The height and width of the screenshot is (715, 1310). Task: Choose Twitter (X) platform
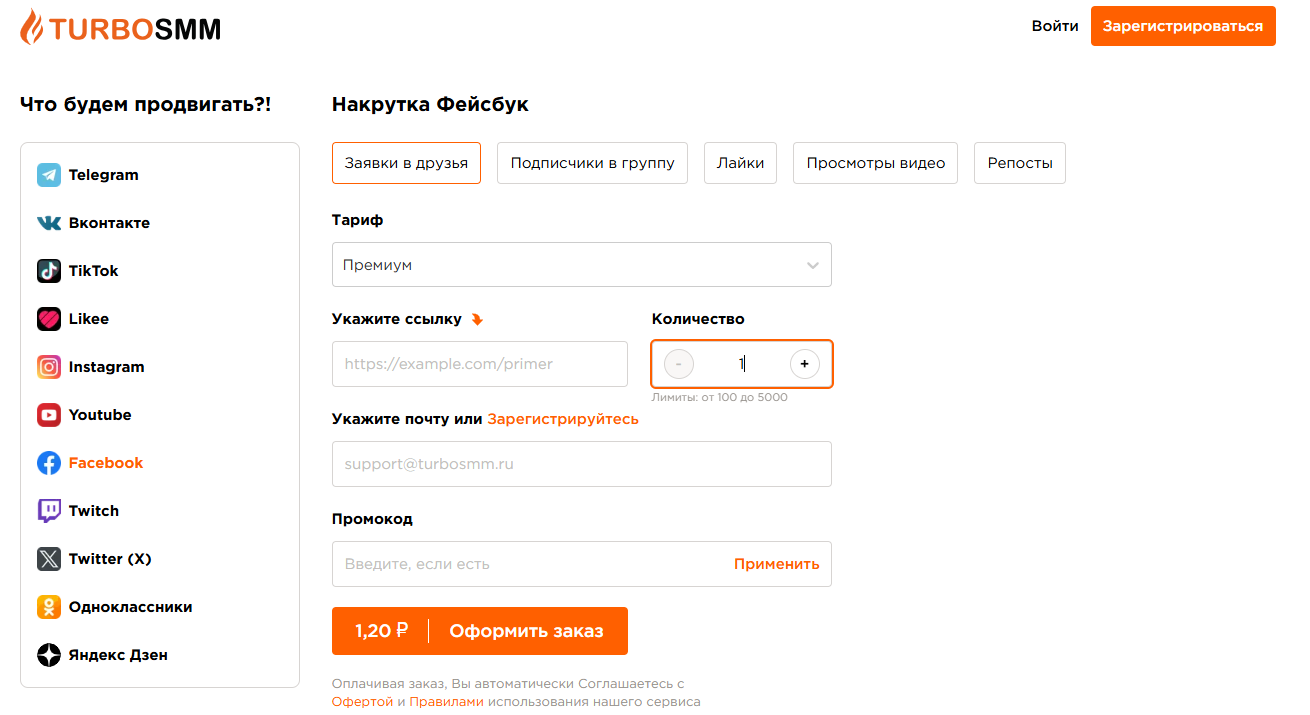[110, 559]
